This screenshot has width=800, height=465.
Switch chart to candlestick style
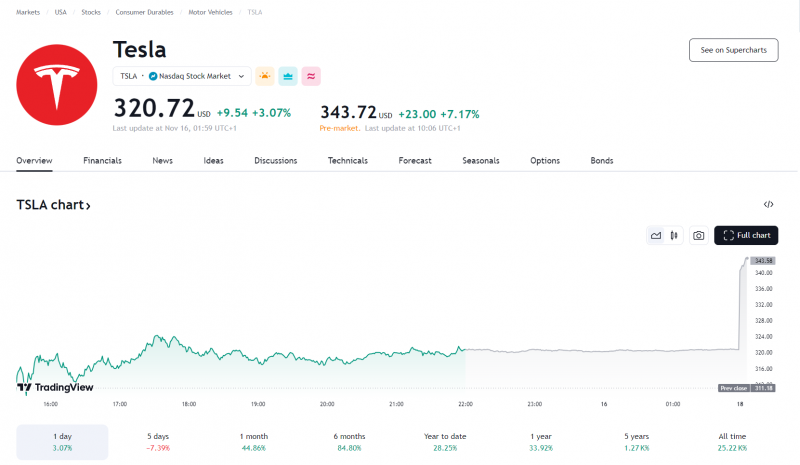[674, 235]
